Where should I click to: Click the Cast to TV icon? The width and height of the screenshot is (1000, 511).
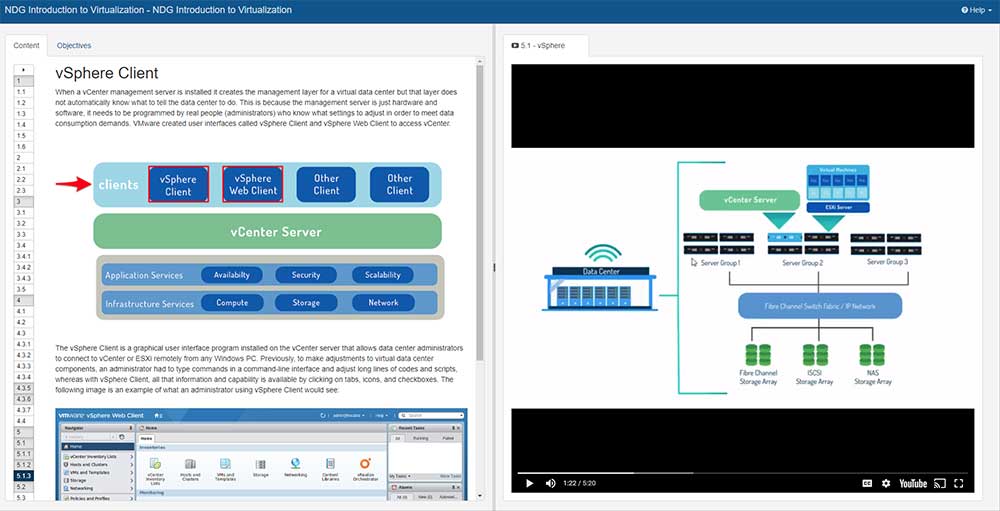point(939,483)
